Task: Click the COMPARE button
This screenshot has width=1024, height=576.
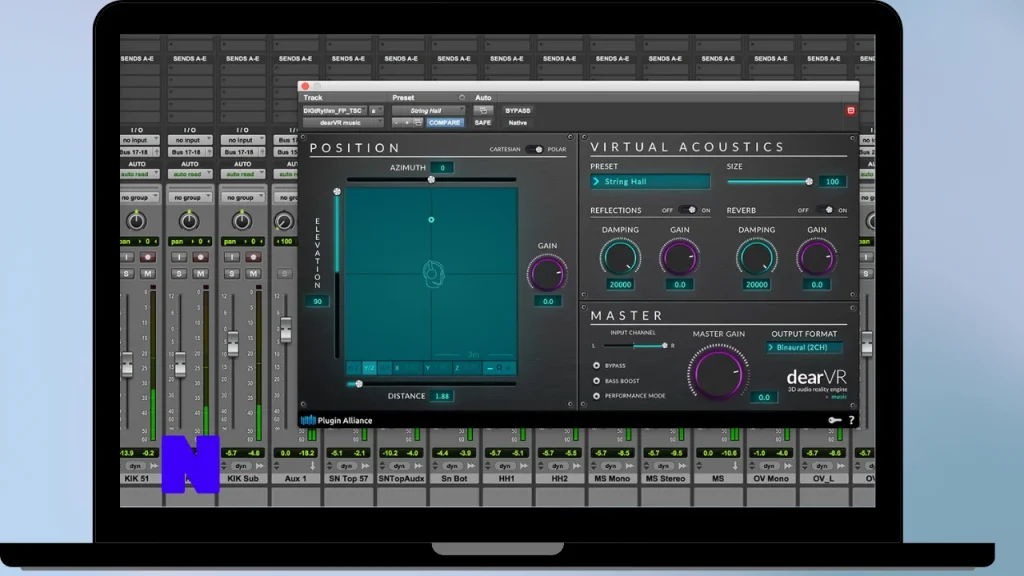Action: coord(444,123)
